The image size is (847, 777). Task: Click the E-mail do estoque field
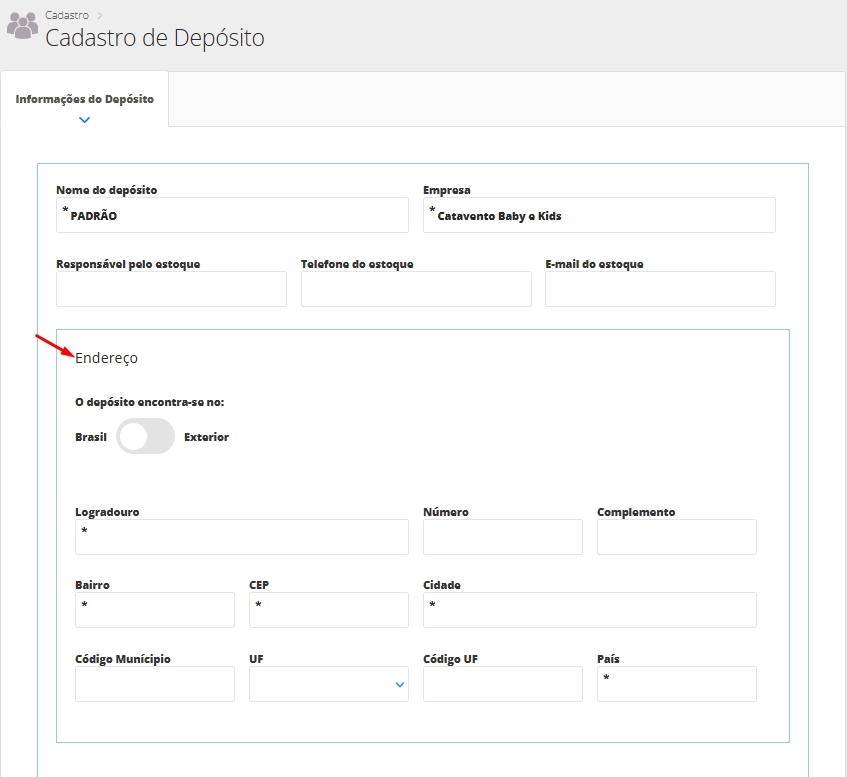click(660, 289)
